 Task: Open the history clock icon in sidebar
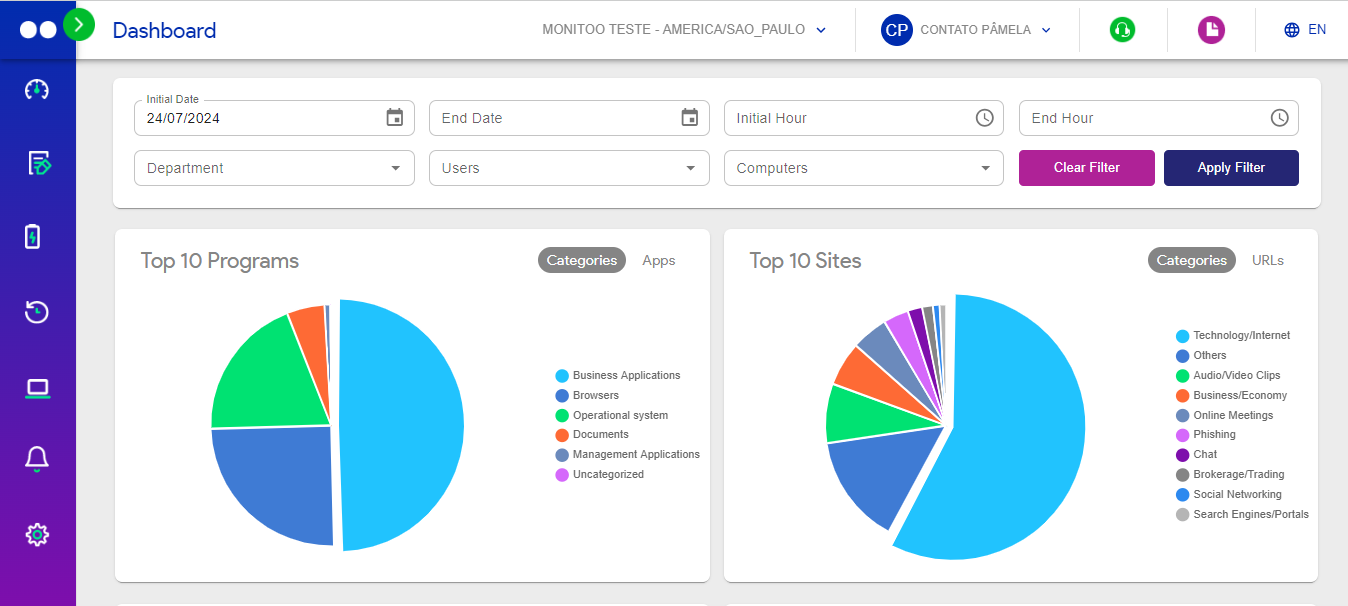[x=37, y=312]
